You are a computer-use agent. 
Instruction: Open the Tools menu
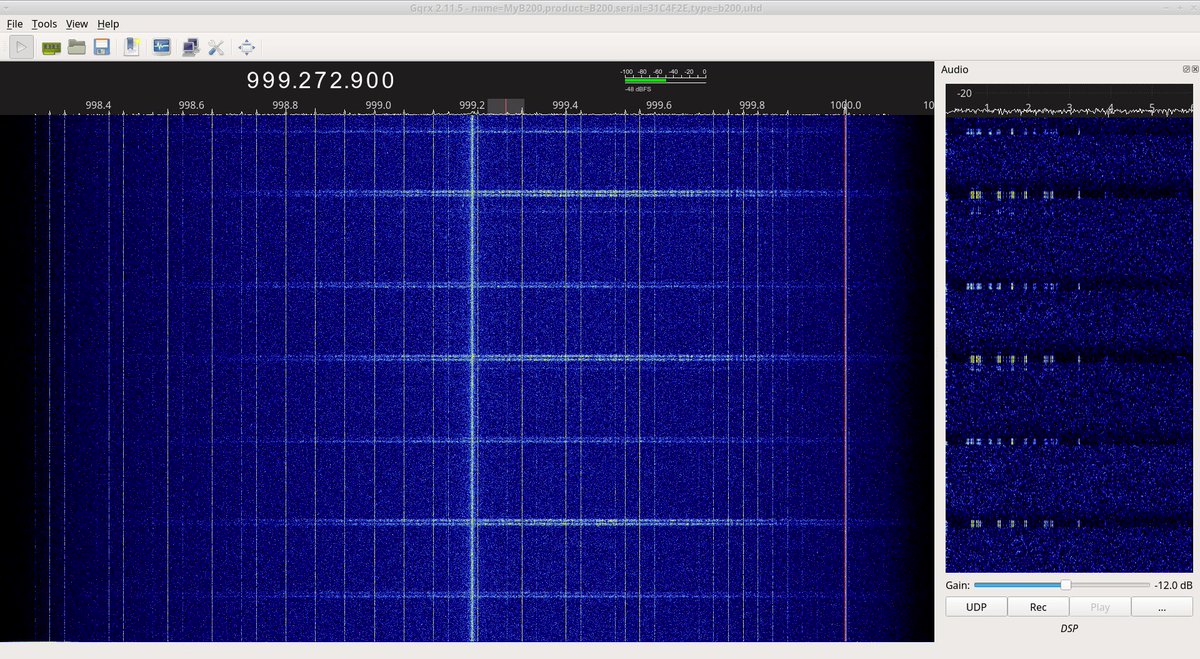(x=44, y=24)
